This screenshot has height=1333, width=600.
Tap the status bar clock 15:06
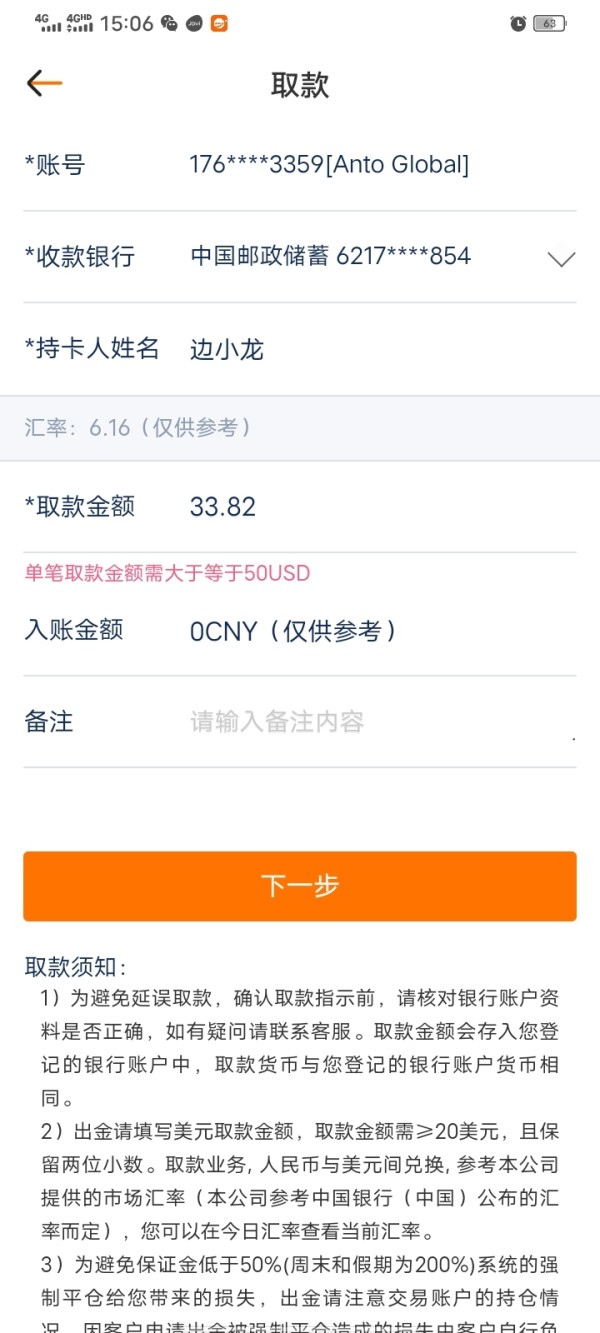pyautogui.click(x=127, y=23)
